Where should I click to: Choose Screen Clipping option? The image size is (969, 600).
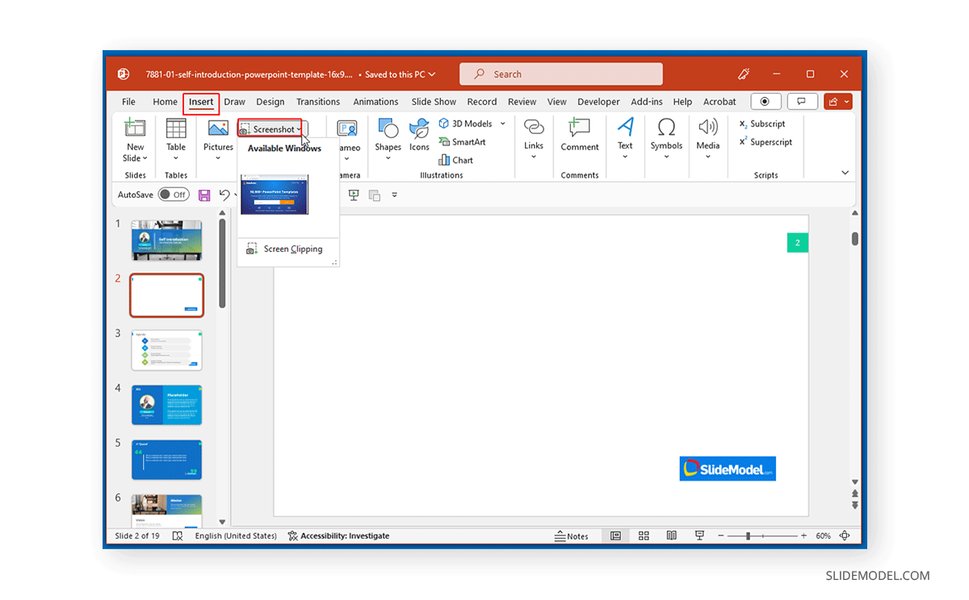(288, 249)
